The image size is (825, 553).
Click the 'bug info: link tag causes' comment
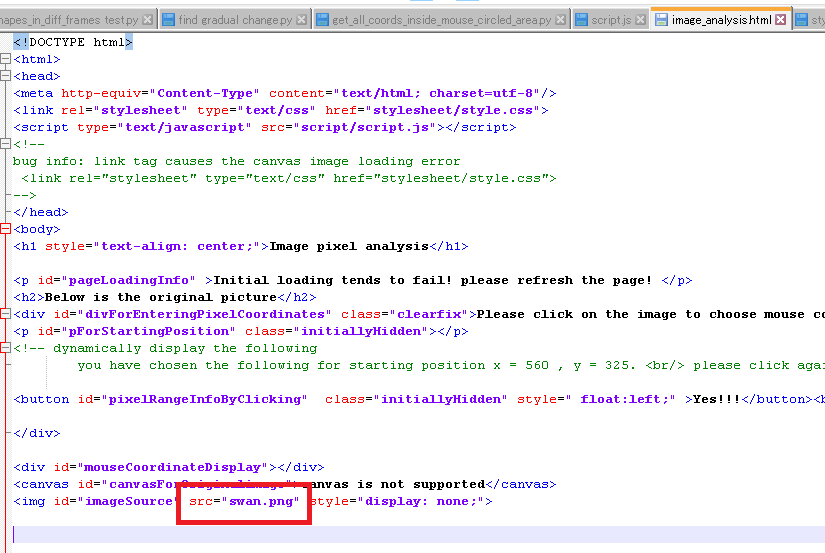[x=237, y=162]
